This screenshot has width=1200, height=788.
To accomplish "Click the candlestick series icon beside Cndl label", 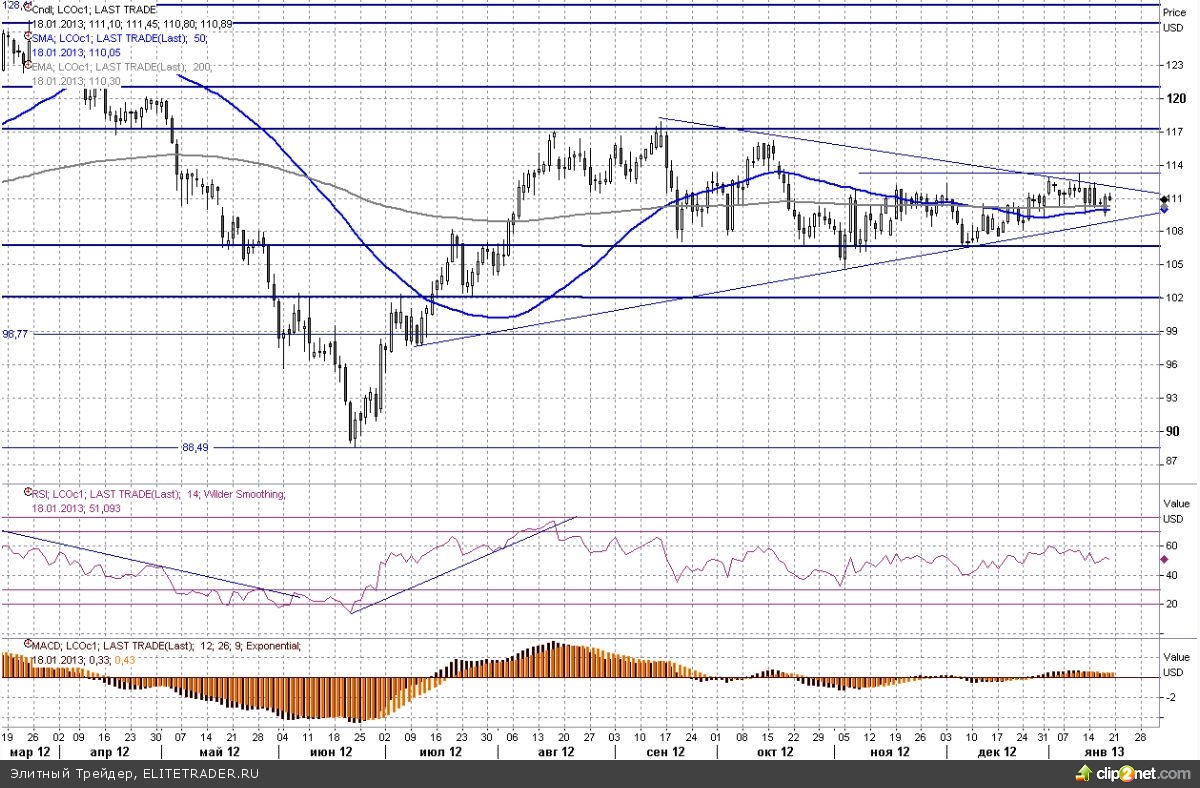I will tap(28, 10).
